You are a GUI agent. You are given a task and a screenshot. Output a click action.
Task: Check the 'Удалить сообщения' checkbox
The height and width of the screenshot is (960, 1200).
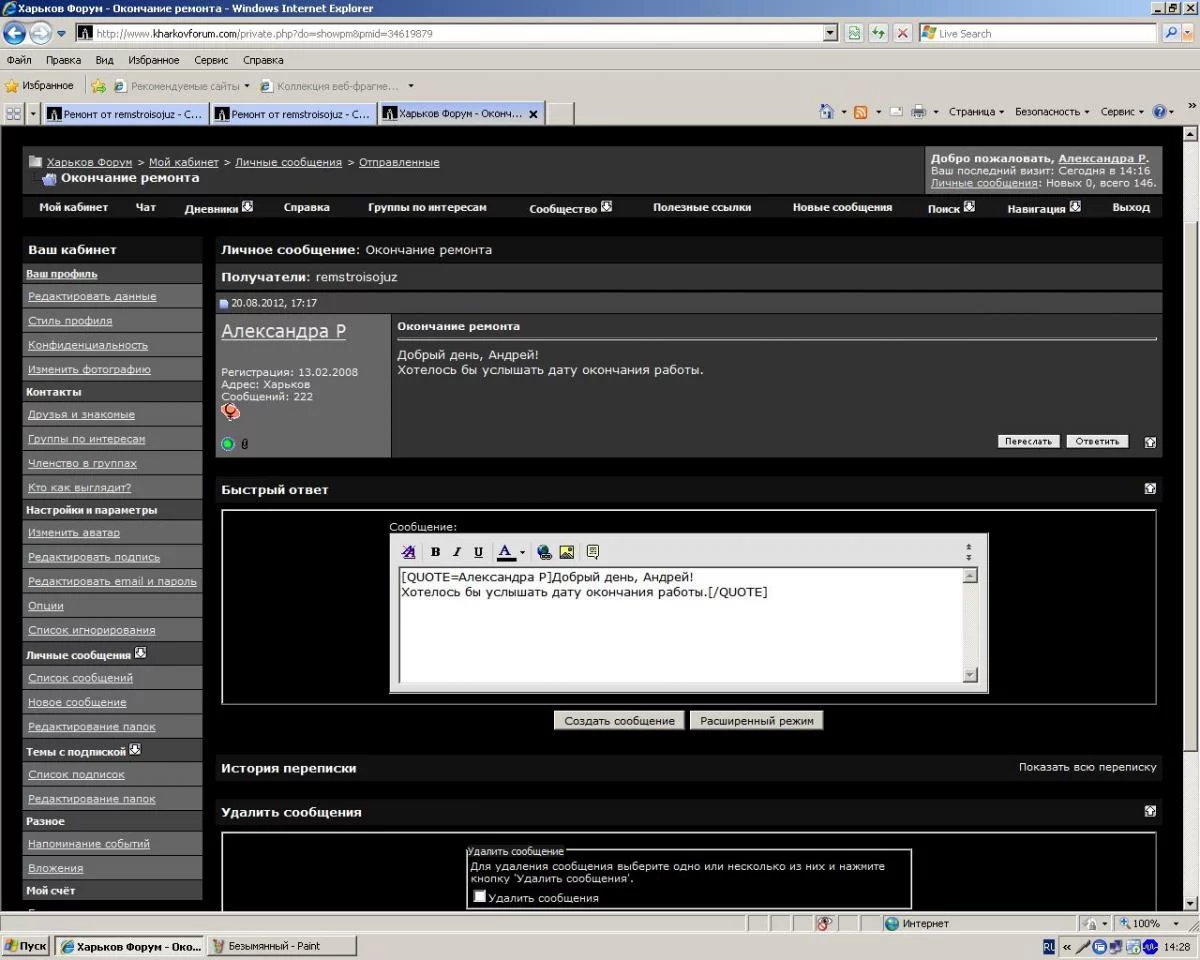point(480,896)
